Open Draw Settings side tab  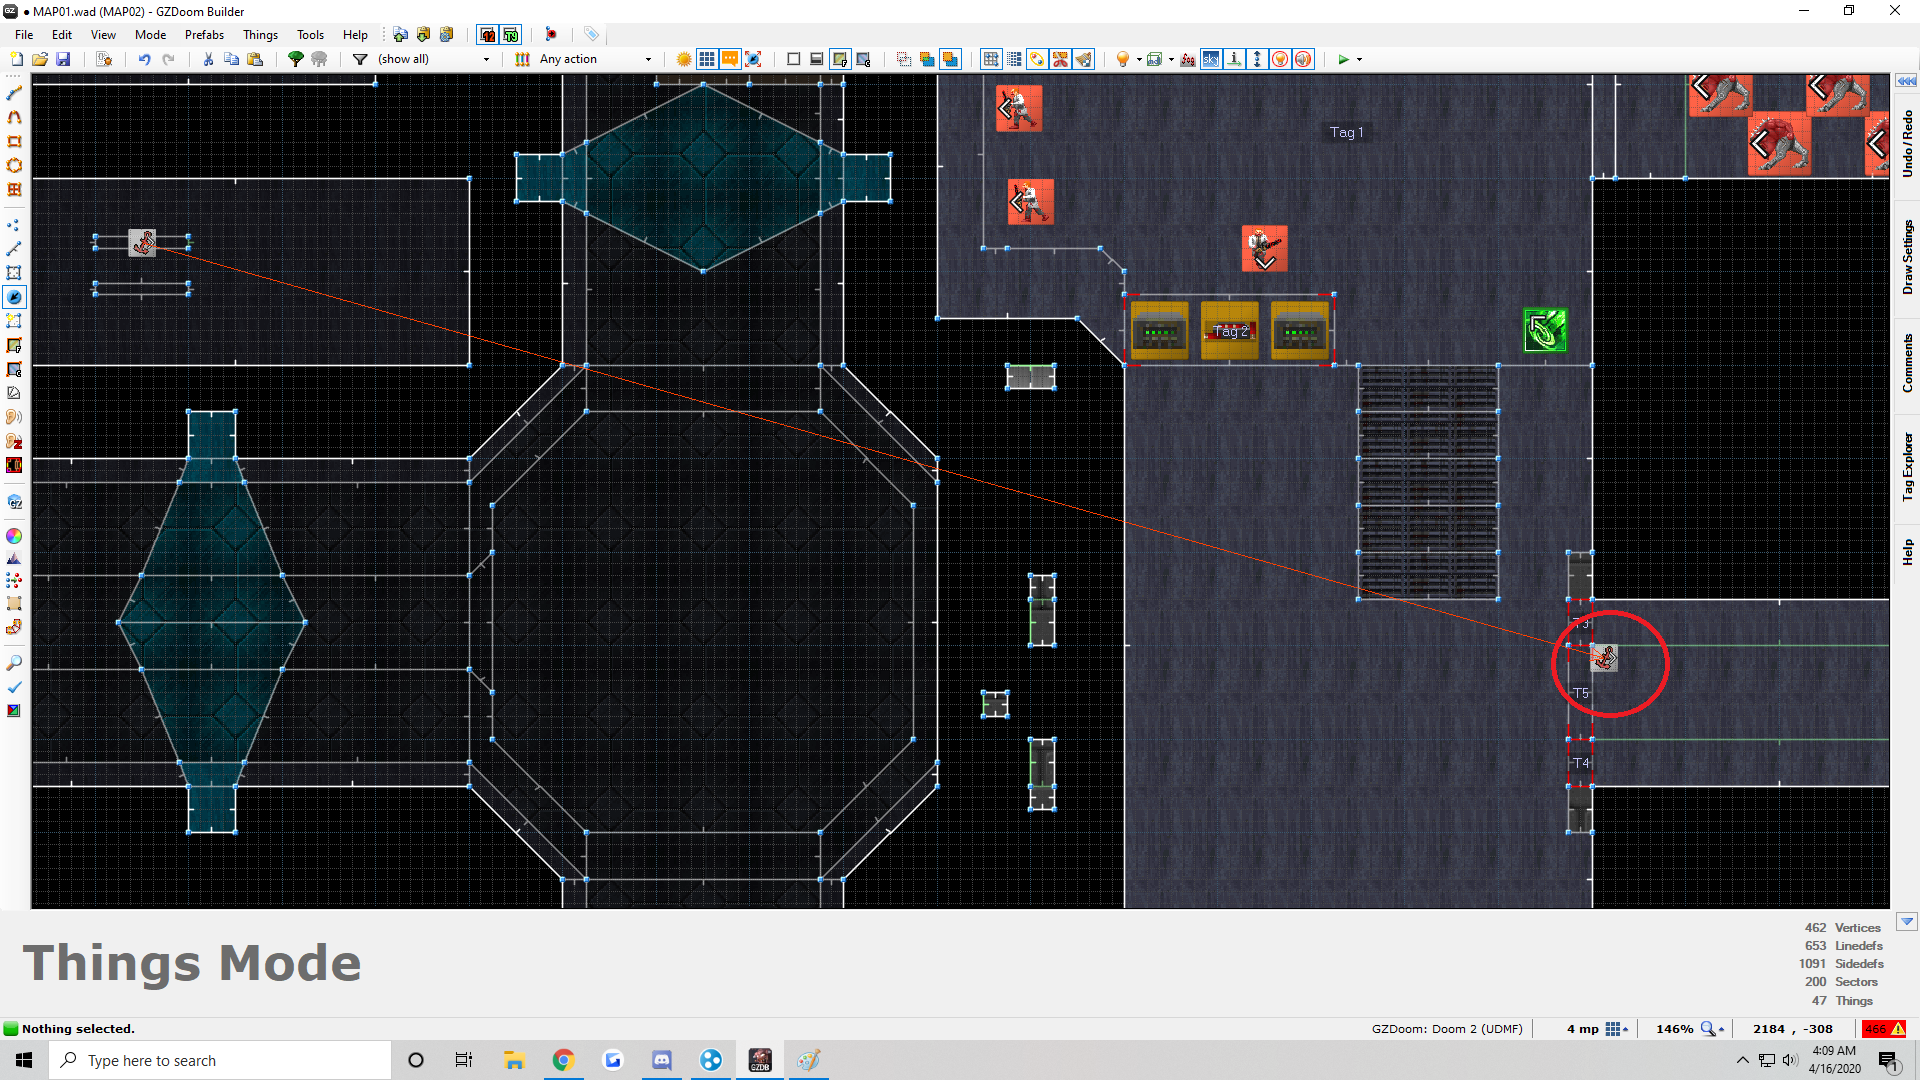click(x=1907, y=257)
